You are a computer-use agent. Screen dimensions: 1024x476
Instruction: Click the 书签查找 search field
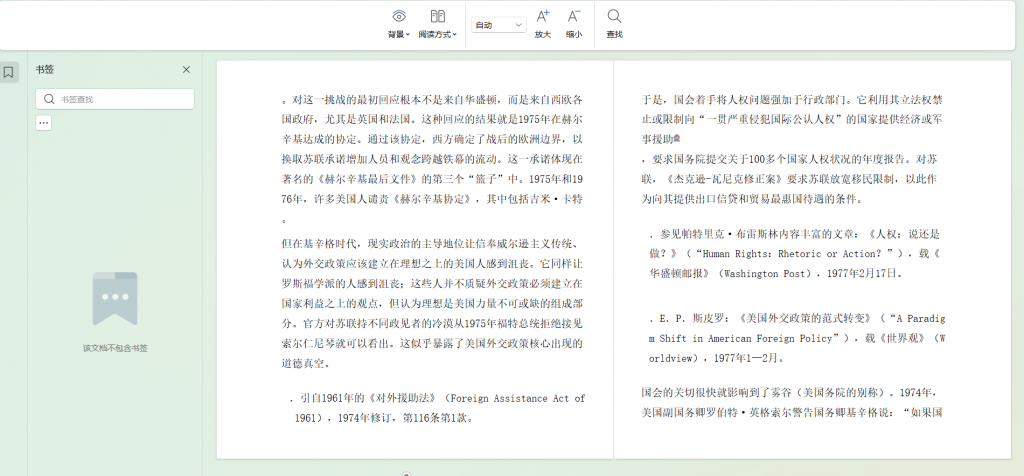click(x=115, y=99)
